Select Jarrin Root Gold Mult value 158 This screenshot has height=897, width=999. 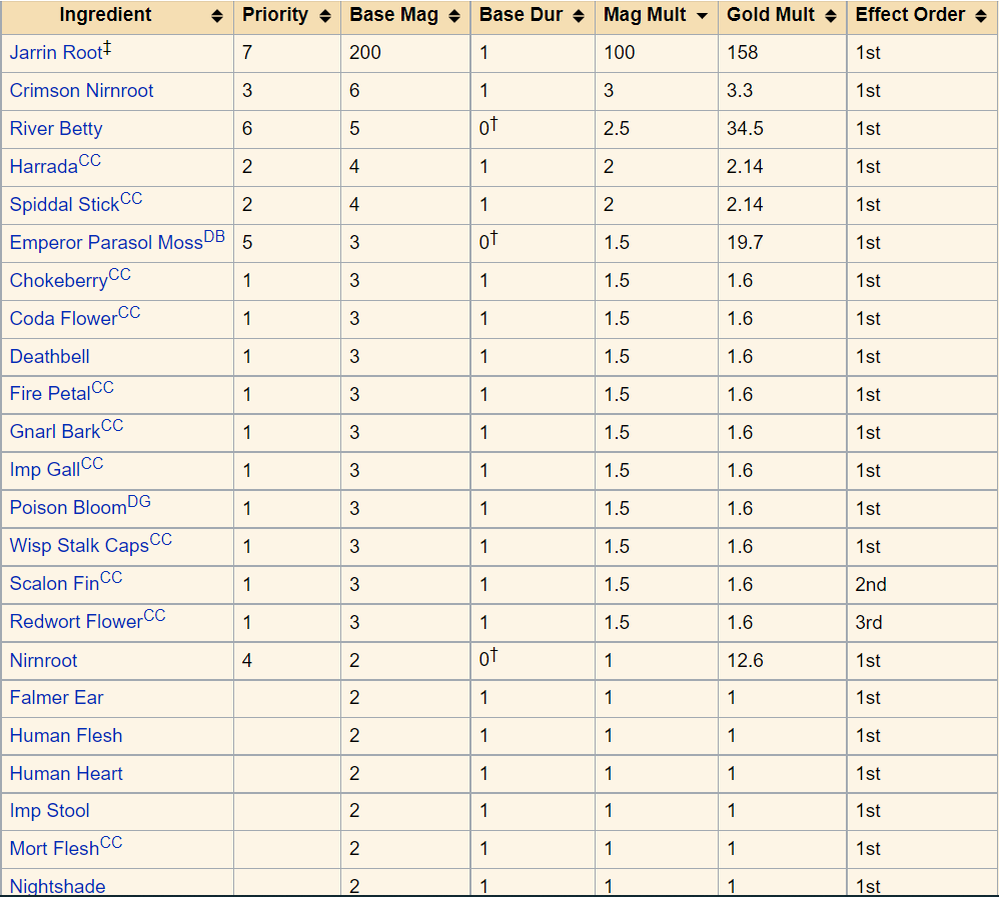pyautogui.click(x=742, y=52)
